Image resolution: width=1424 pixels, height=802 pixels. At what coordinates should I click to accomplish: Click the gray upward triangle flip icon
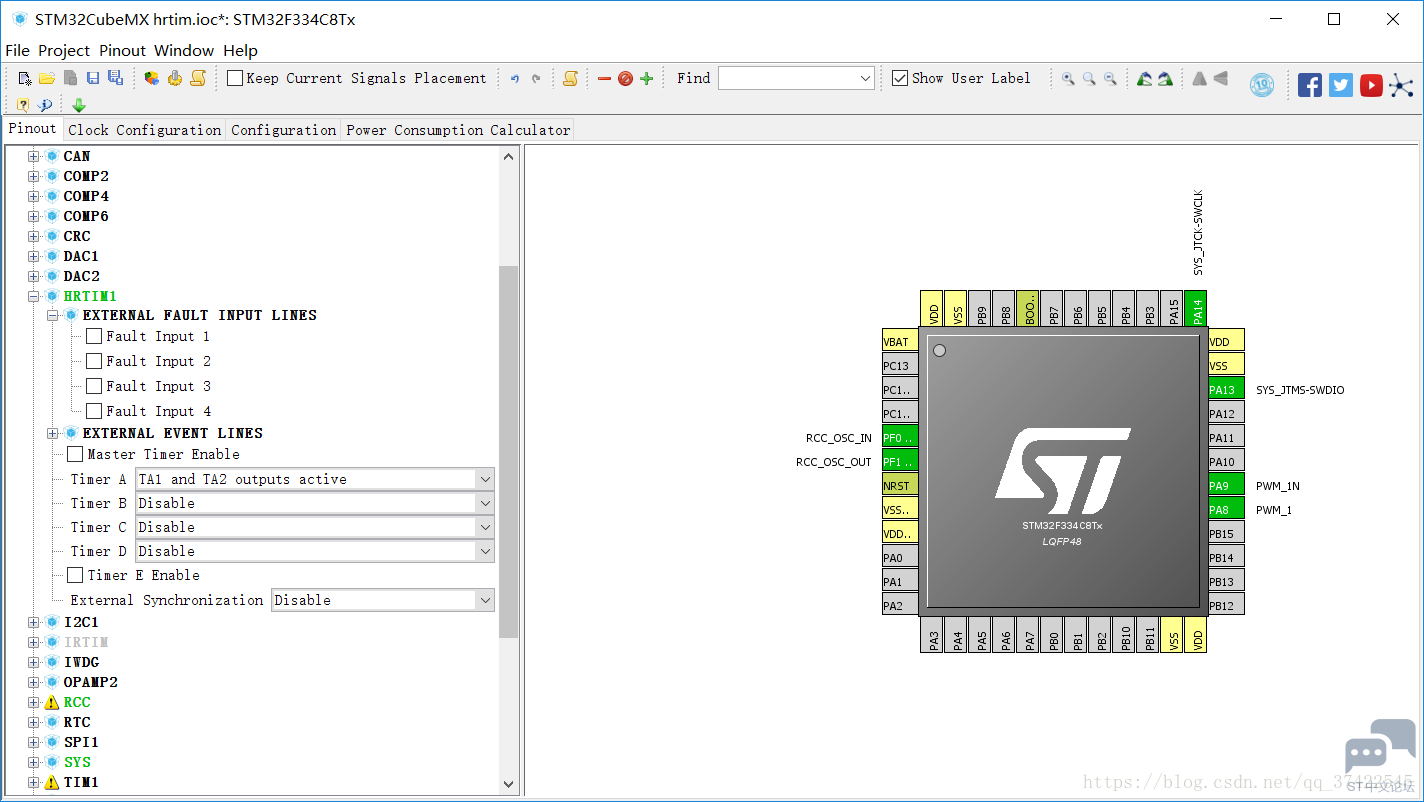[x=1200, y=78]
